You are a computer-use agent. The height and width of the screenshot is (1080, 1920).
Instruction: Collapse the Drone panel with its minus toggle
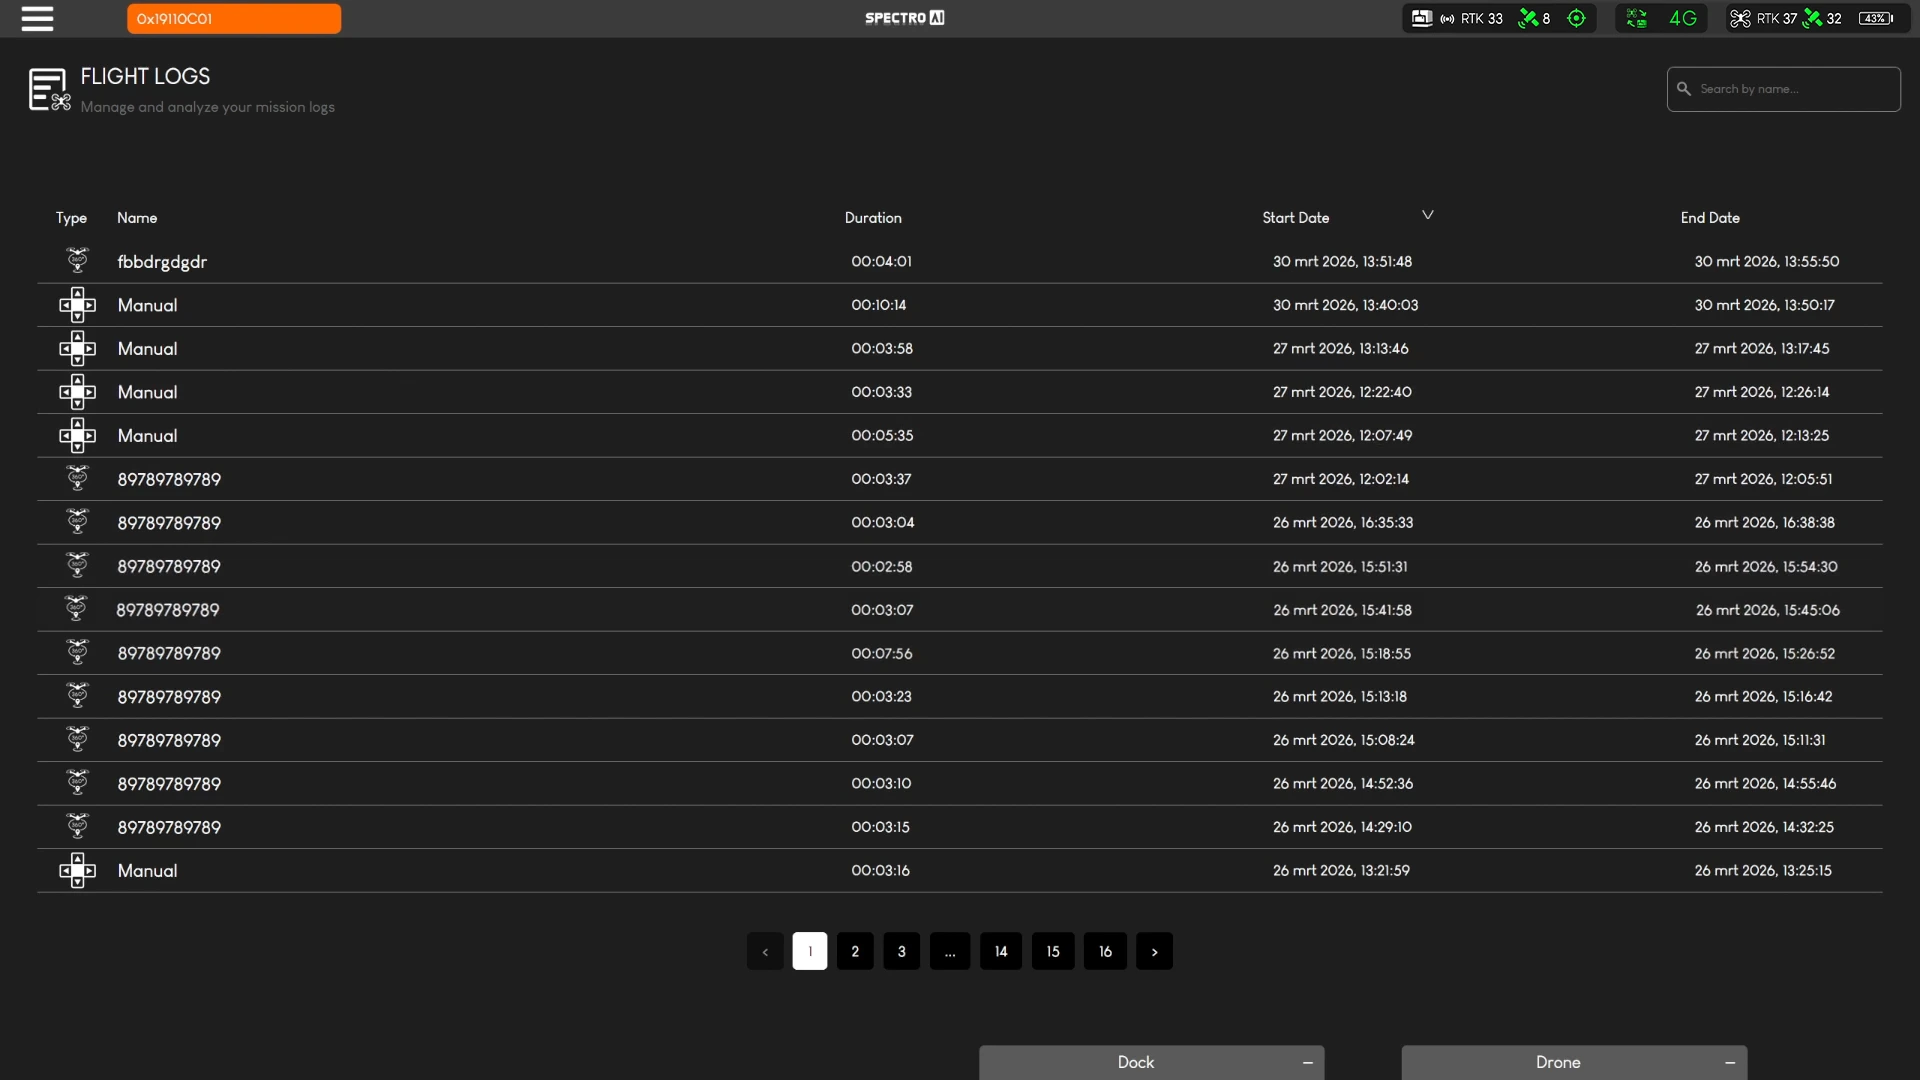click(1727, 1062)
